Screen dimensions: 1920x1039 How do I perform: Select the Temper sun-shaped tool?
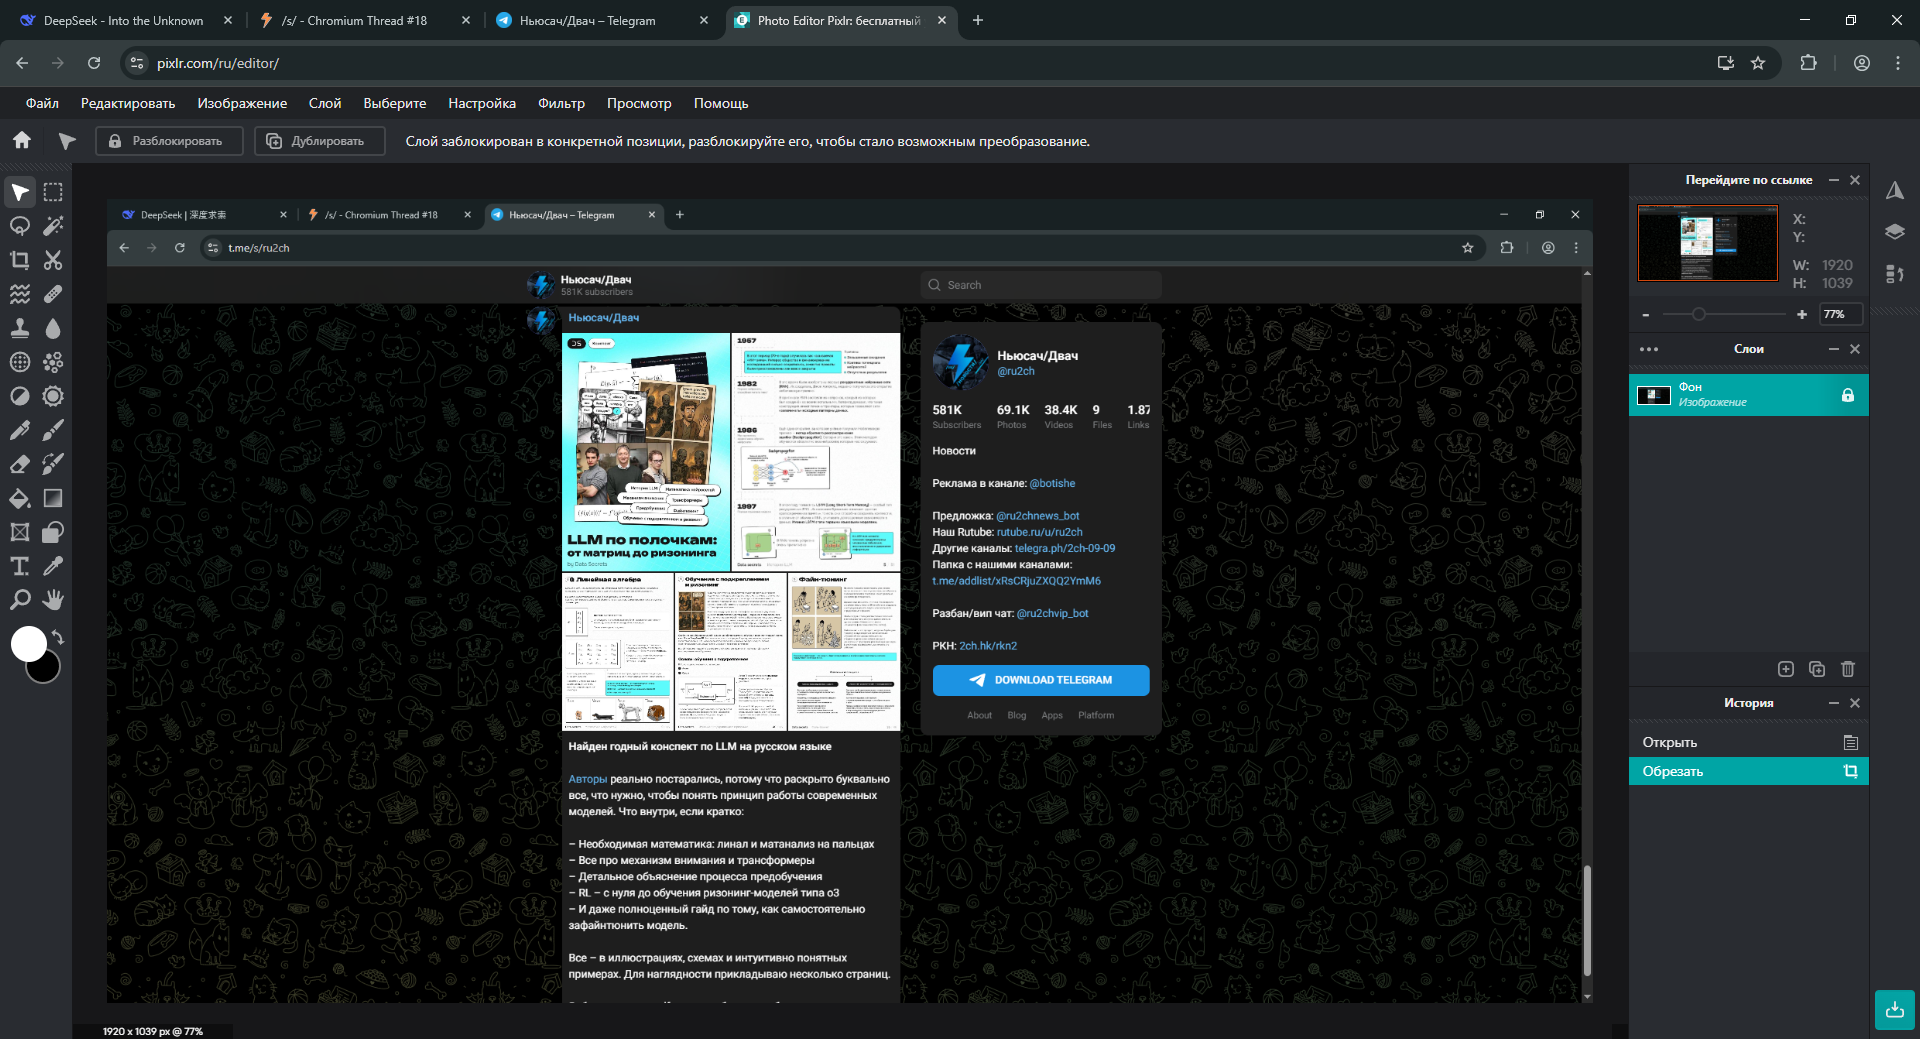[53, 396]
